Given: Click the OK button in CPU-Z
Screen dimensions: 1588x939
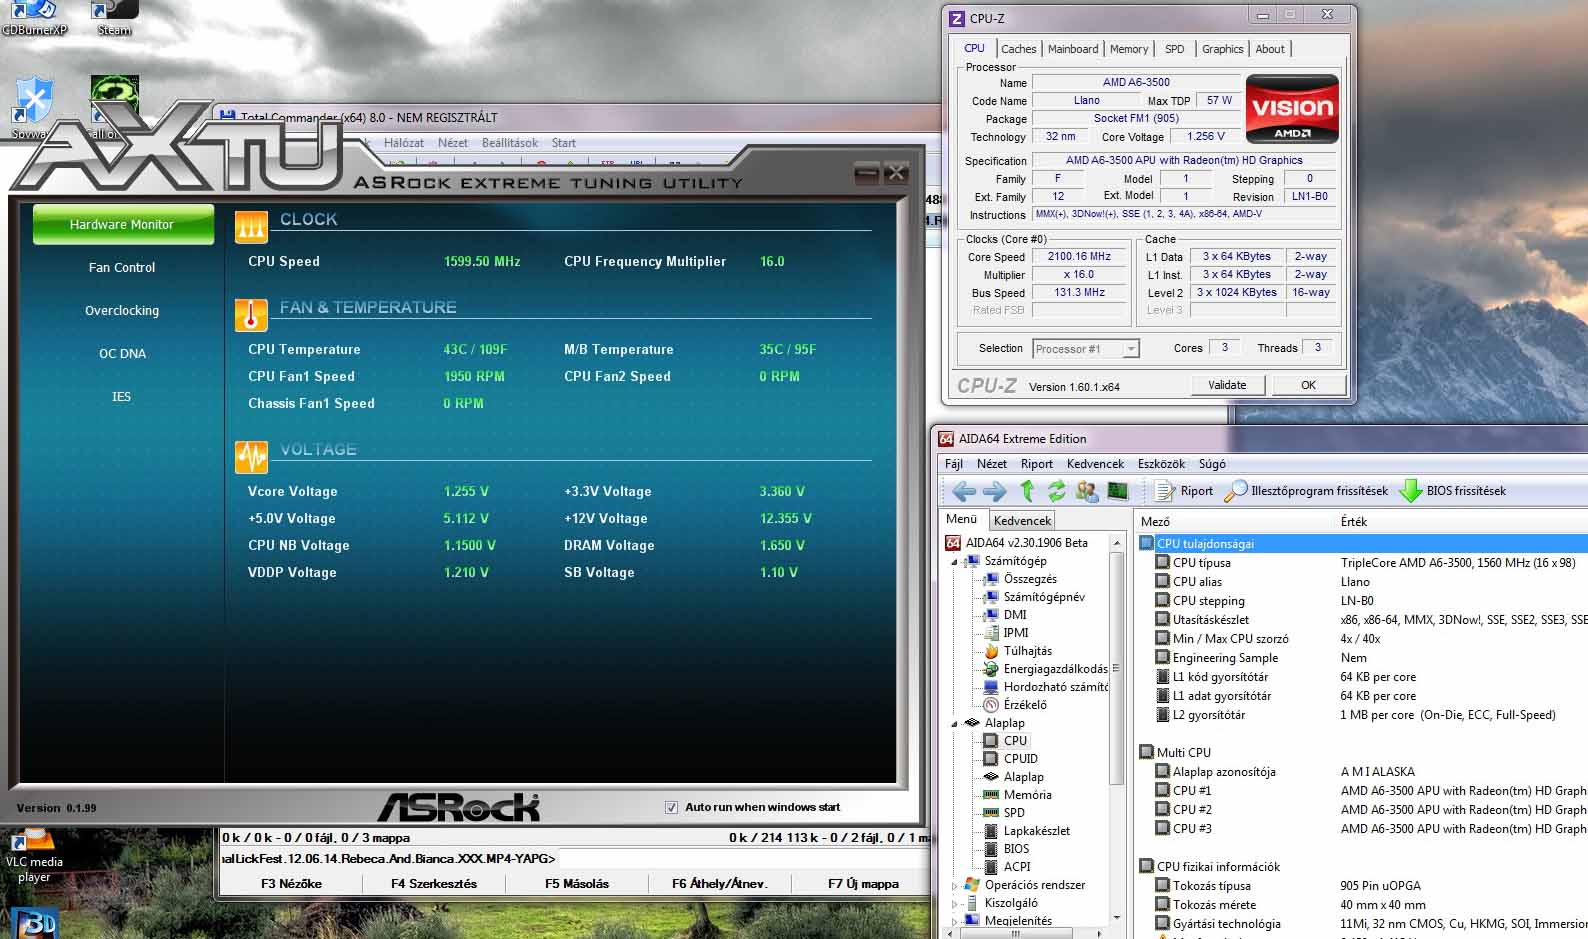Looking at the screenshot, I should tap(1308, 385).
